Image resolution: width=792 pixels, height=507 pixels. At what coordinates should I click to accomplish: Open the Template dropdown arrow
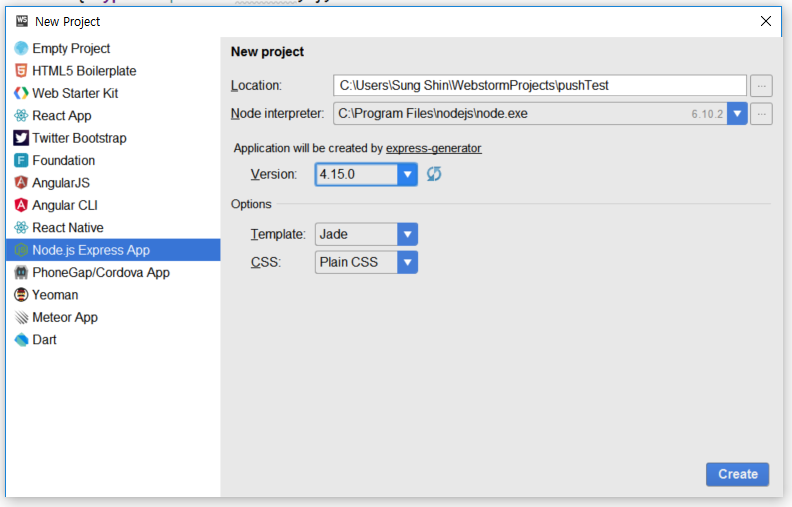[407, 234]
